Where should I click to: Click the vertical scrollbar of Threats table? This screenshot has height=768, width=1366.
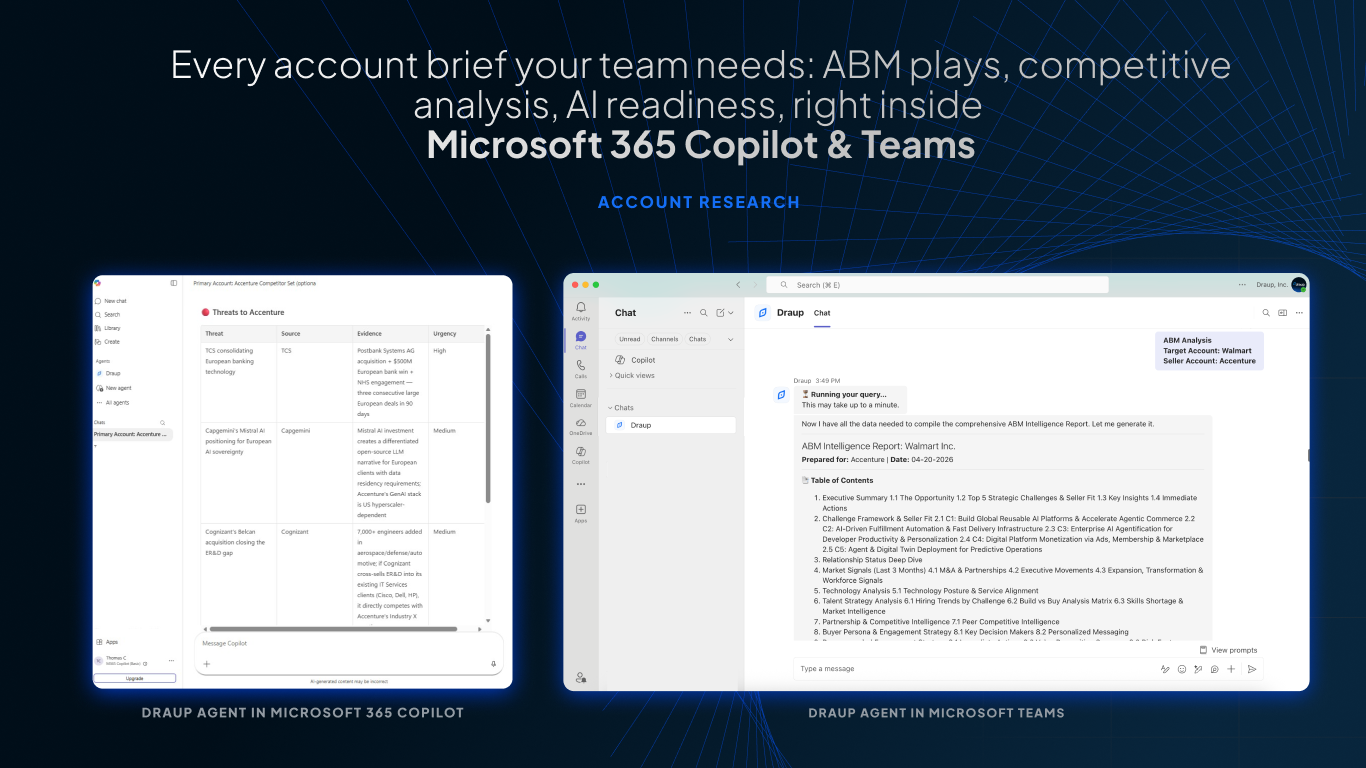pos(488,418)
